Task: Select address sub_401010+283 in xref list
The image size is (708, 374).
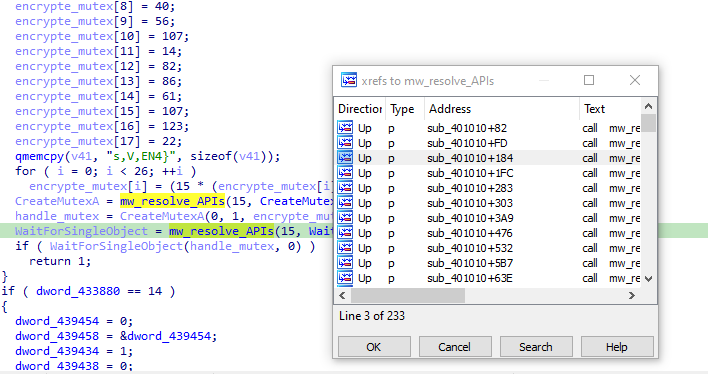Action: [470, 188]
